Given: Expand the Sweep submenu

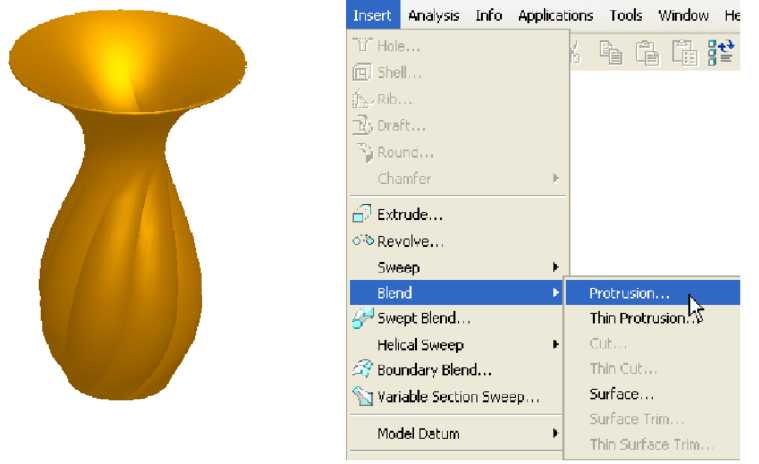Looking at the screenshot, I should [556, 267].
